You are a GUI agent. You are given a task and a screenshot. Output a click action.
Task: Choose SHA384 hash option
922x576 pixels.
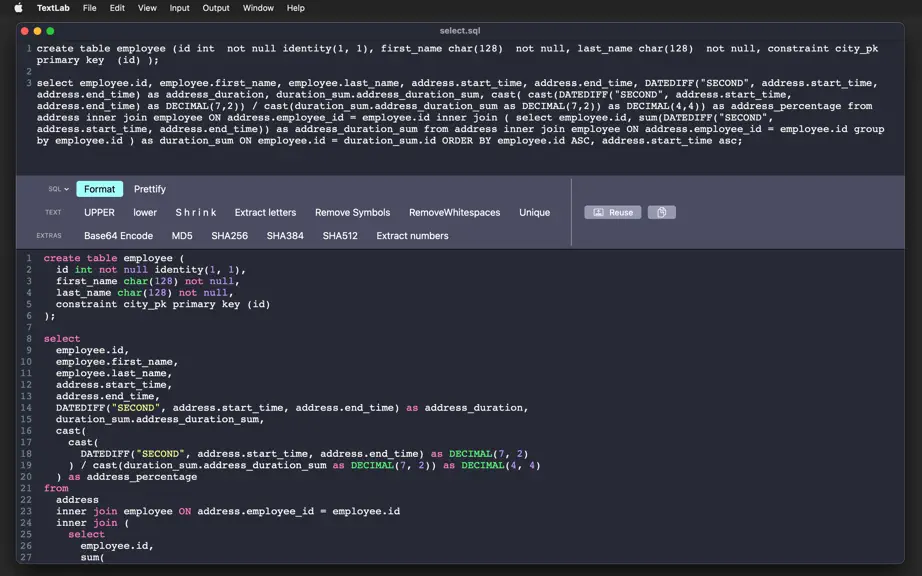(285, 236)
